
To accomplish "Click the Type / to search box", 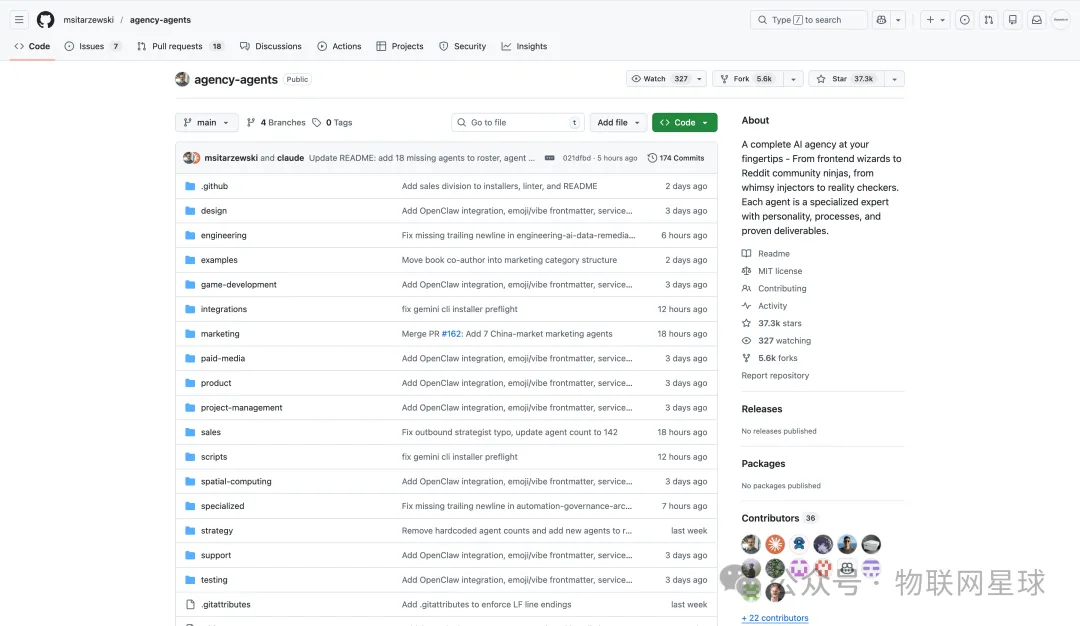I will [809, 20].
